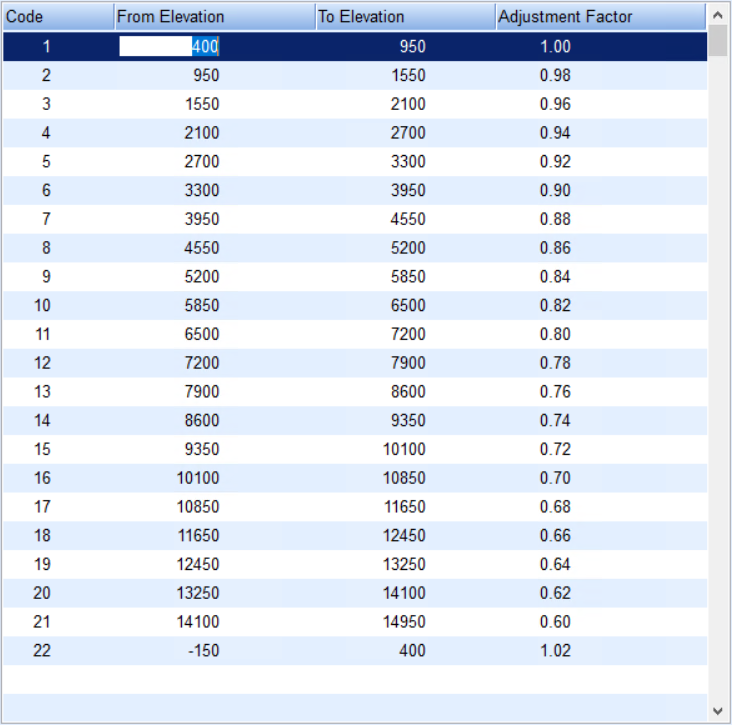
Task: Click To Elevation 4550 in row 7
Action: coord(408,219)
